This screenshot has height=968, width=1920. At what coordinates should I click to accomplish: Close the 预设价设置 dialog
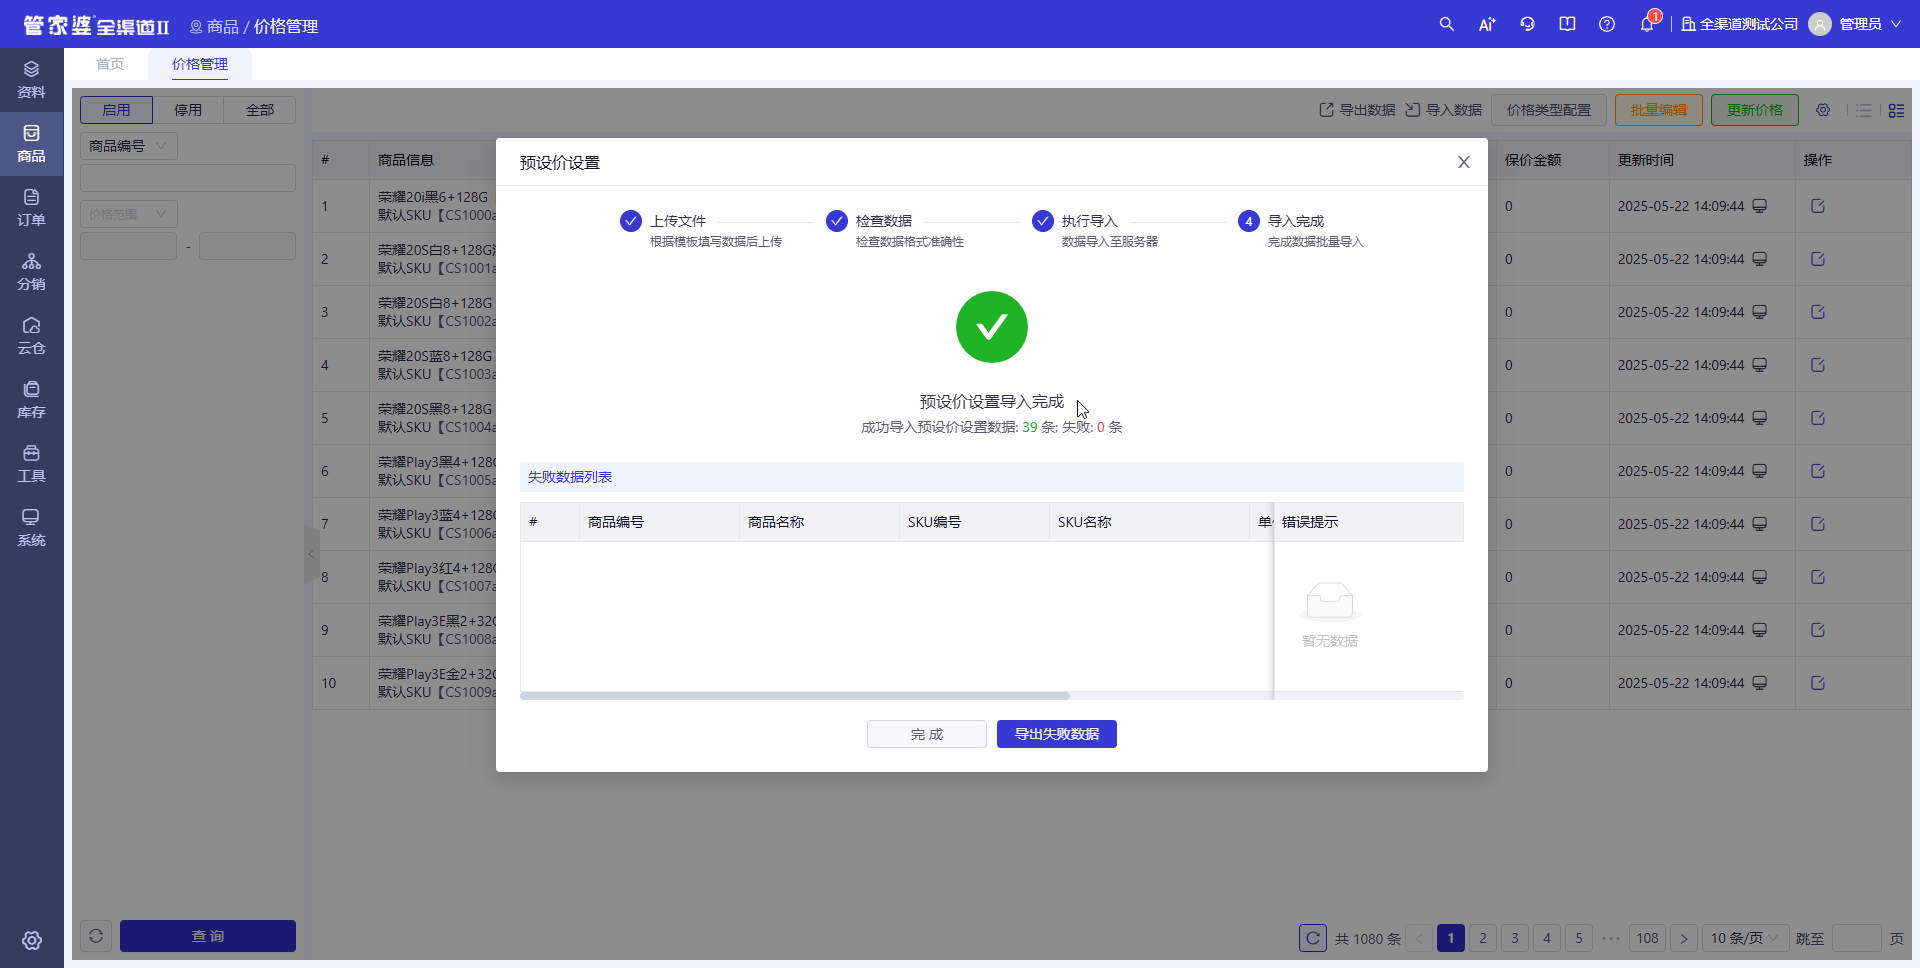(x=1463, y=162)
